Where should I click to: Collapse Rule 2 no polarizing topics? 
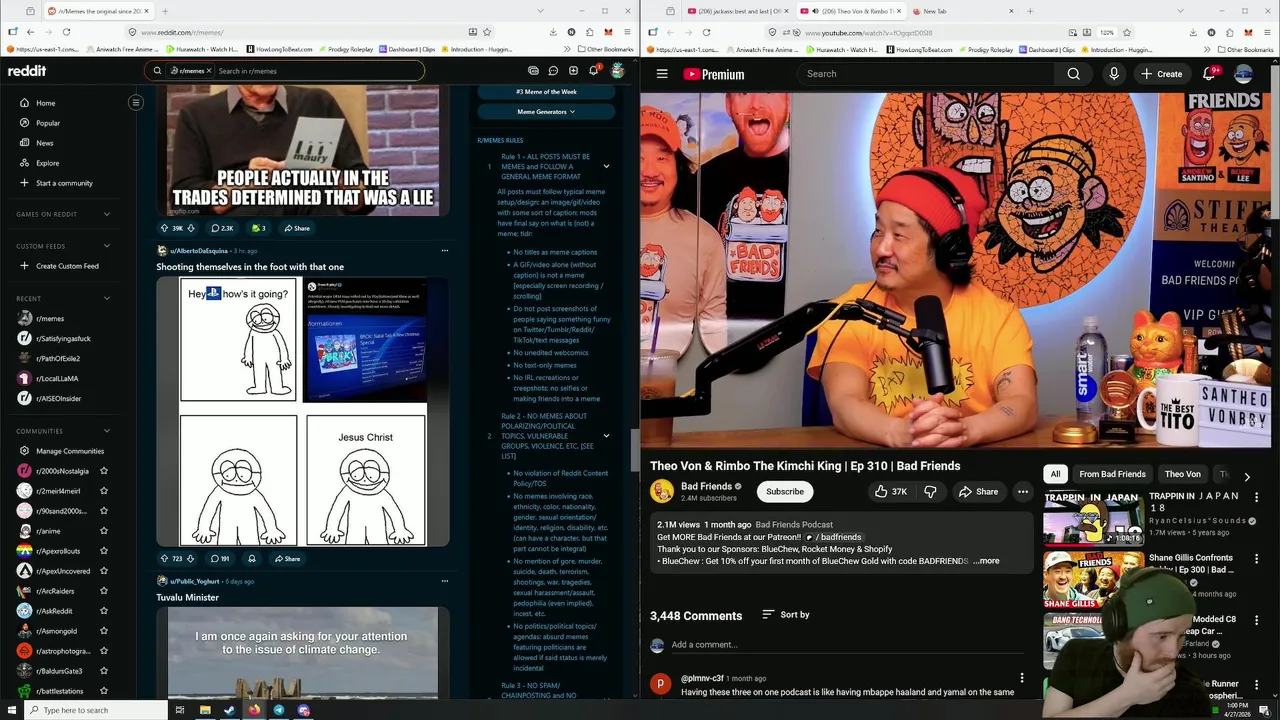tap(606, 436)
